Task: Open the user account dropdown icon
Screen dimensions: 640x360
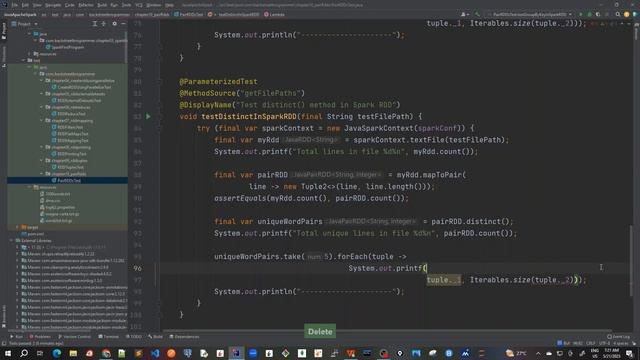Action: point(464,14)
